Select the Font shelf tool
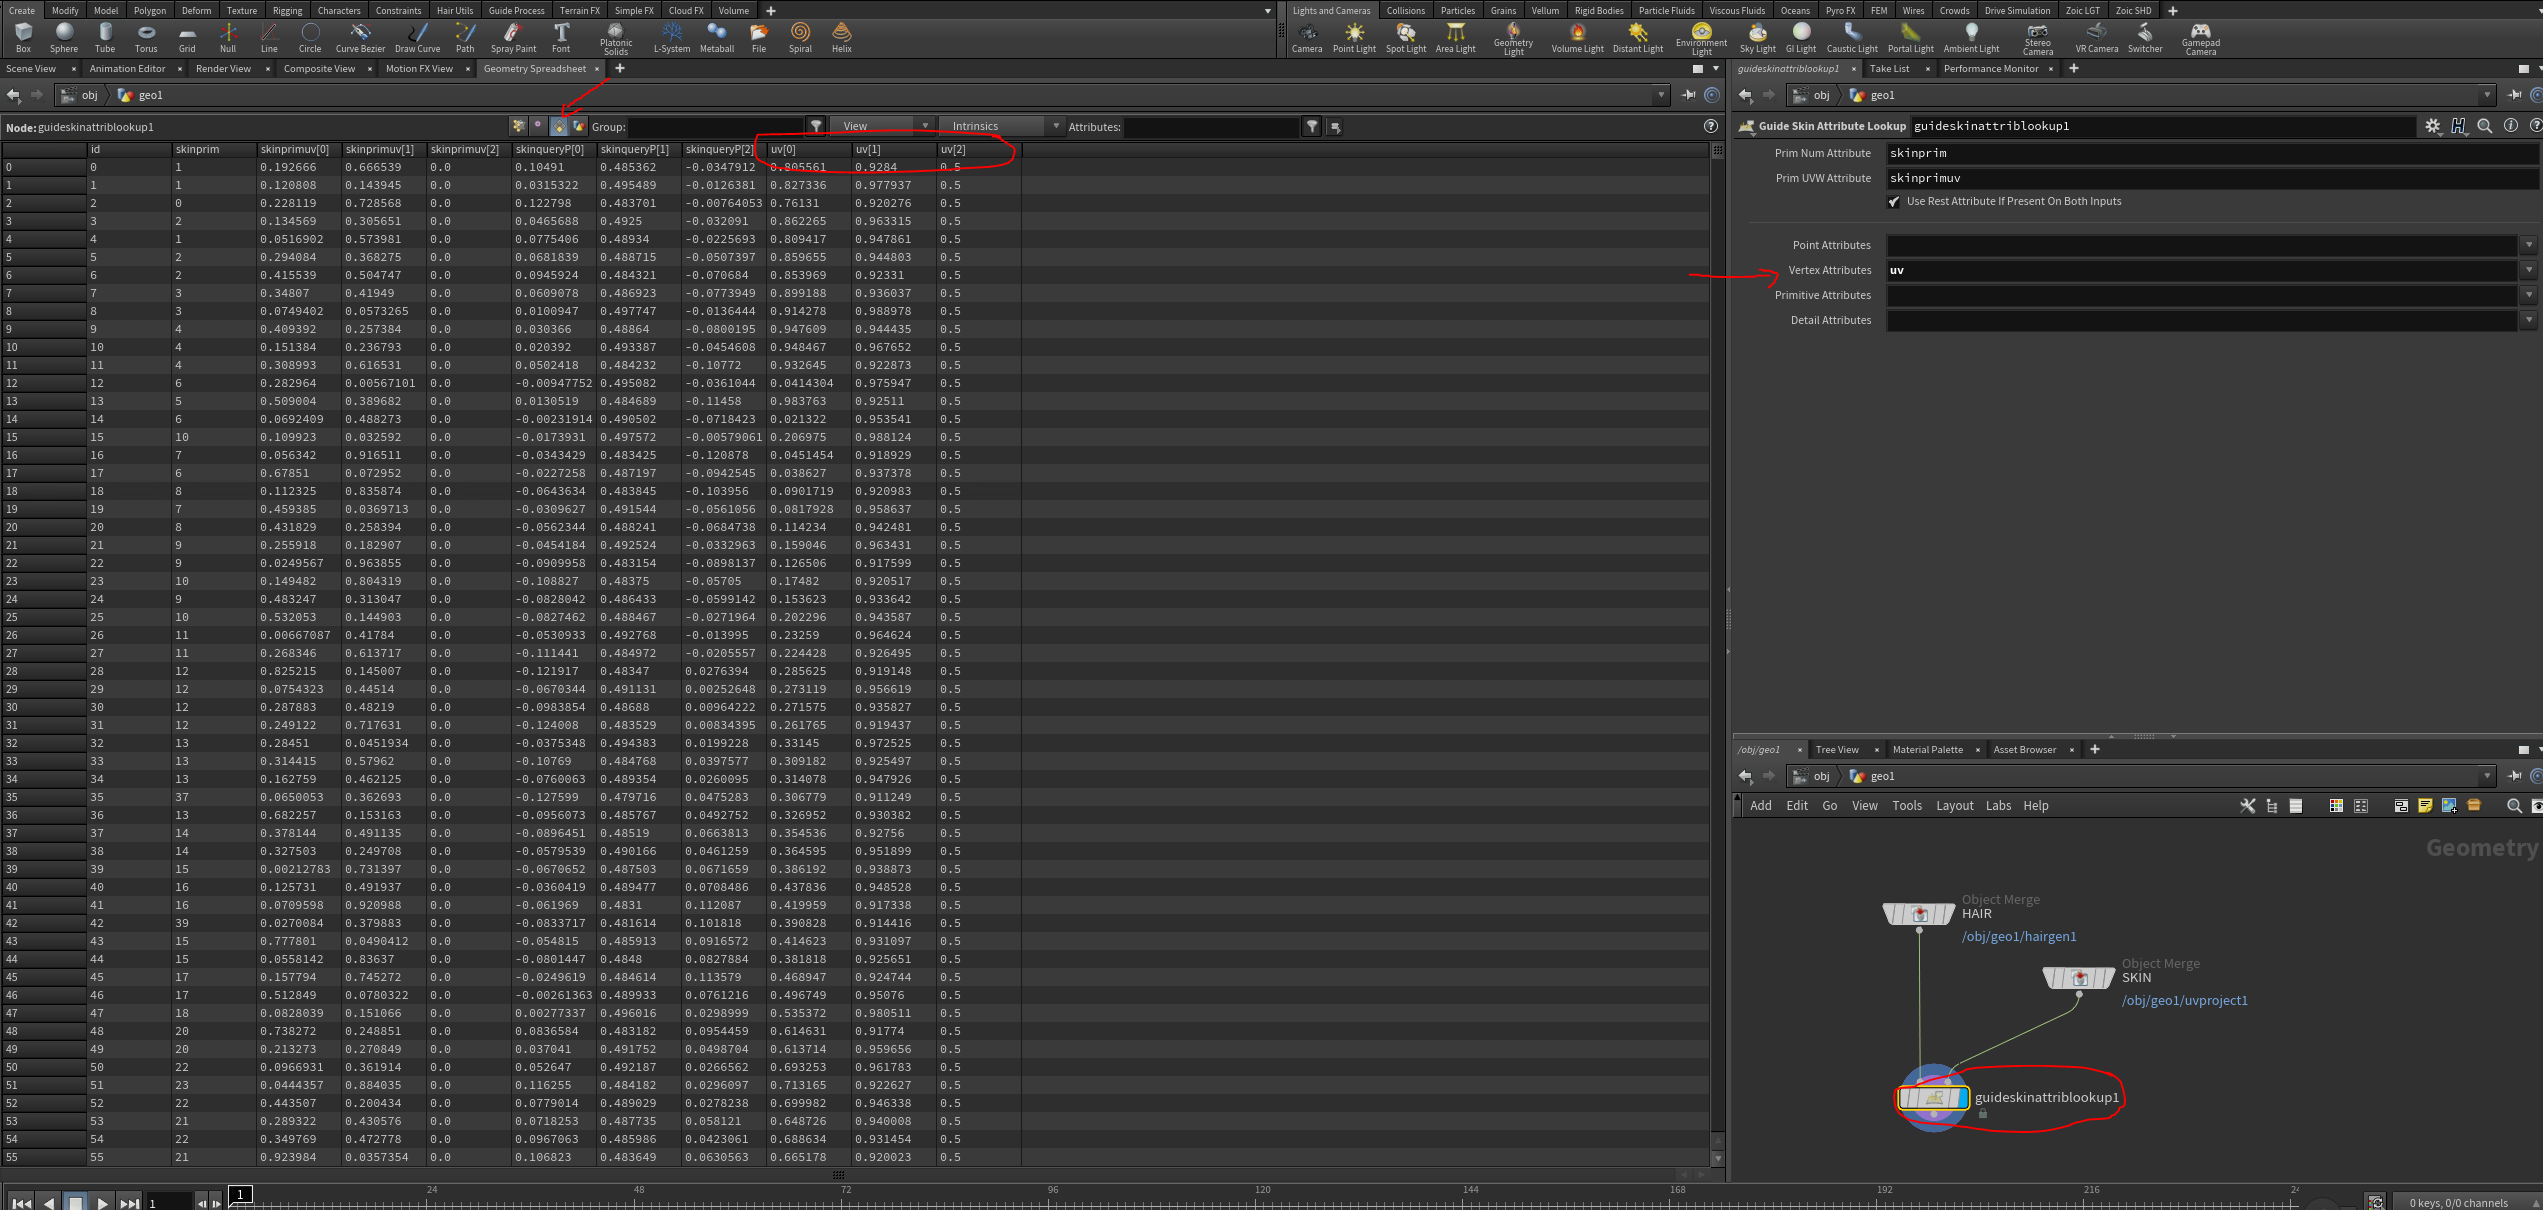2543x1210 pixels. [561, 38]
